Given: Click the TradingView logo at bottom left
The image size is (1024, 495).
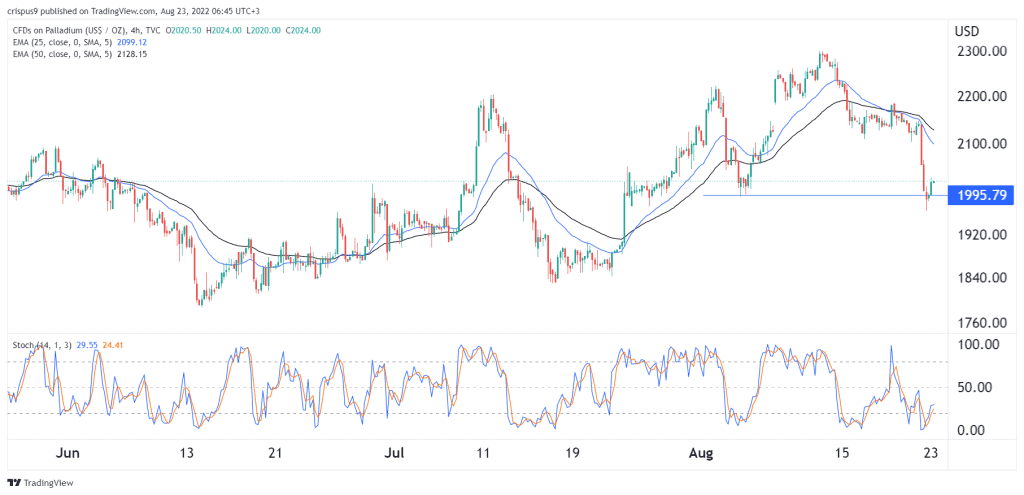Looking at the screenshot, I should point(40,483).
